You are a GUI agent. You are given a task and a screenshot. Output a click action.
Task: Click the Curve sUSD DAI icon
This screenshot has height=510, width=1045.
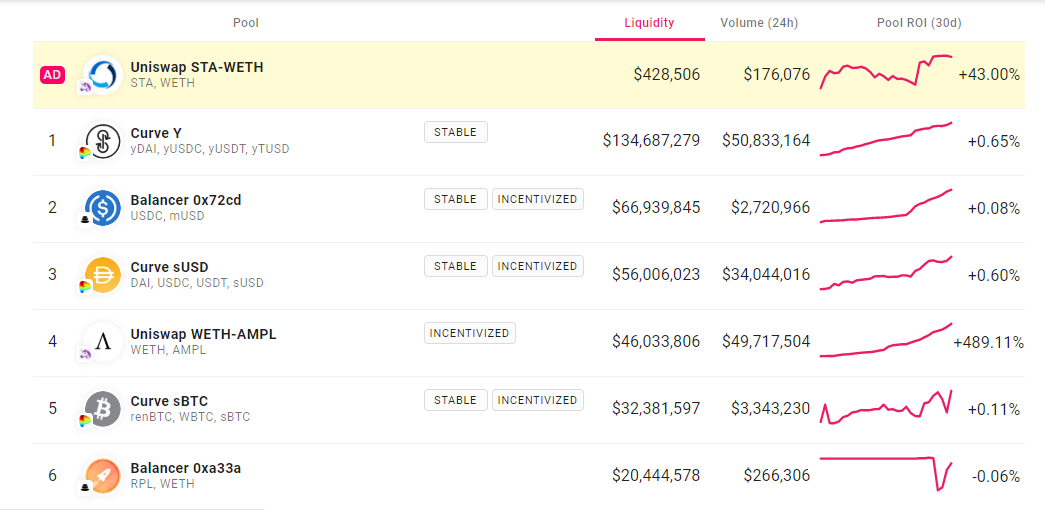coord(103,275)
